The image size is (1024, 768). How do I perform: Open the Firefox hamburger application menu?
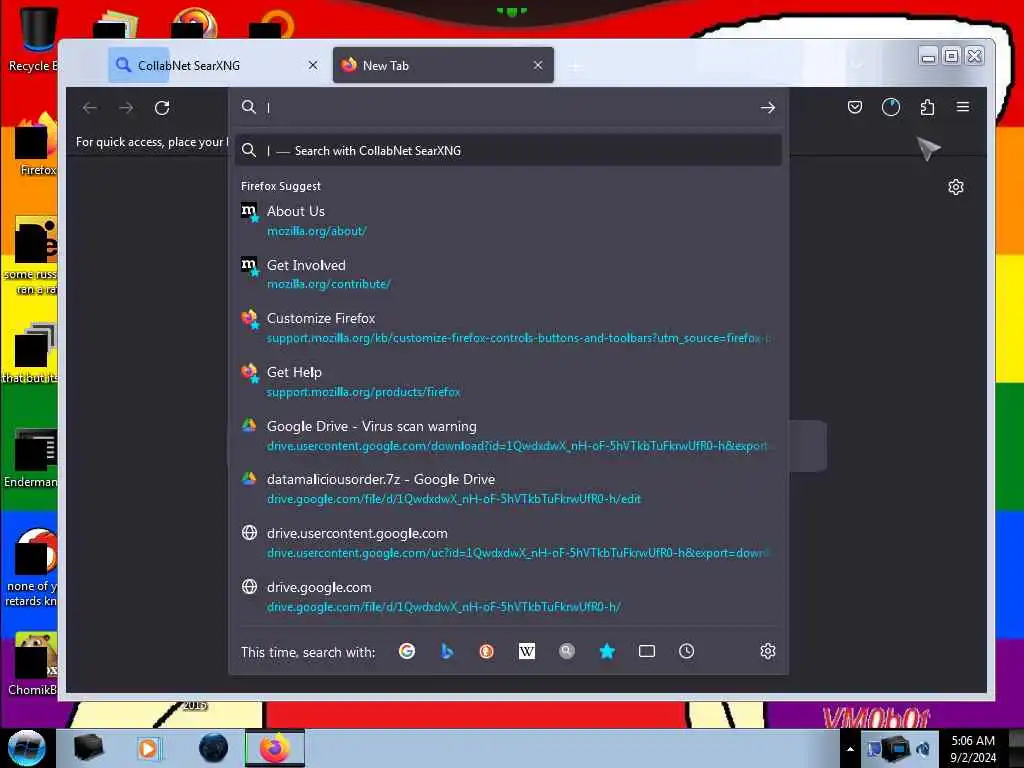point(963,107)
